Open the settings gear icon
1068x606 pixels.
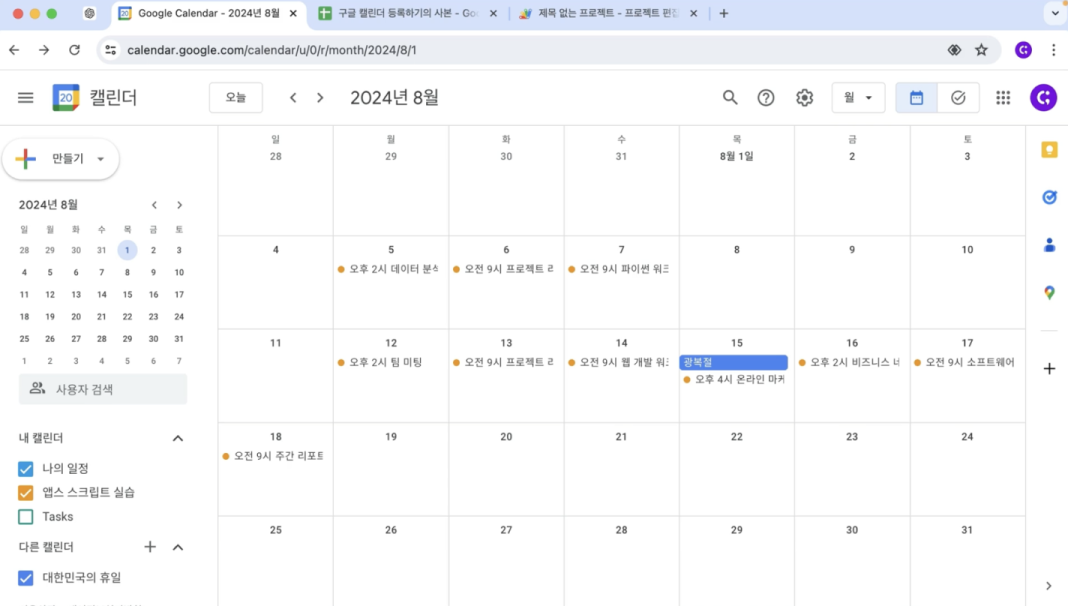pos(803,97)
